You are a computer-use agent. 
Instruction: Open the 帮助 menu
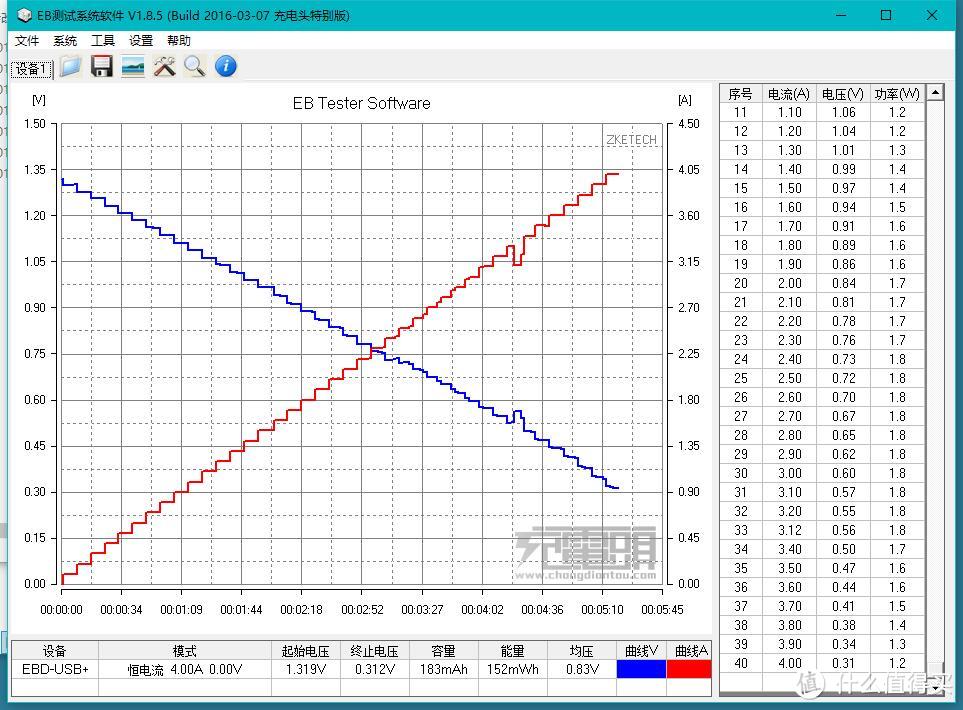point(179,41)
